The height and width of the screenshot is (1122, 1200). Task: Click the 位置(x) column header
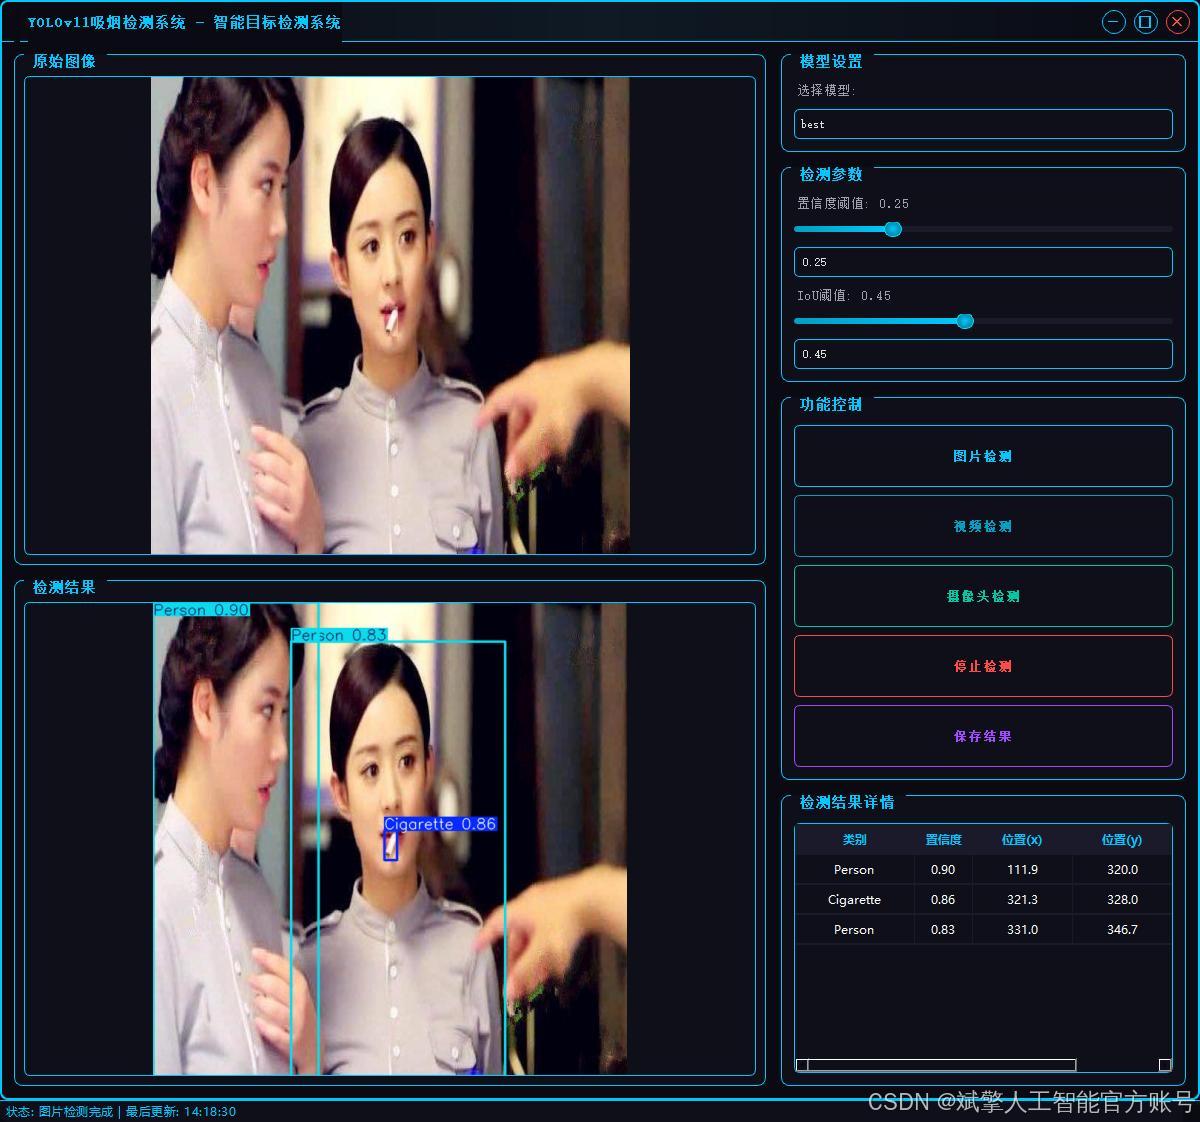[x=1021, y=839]
